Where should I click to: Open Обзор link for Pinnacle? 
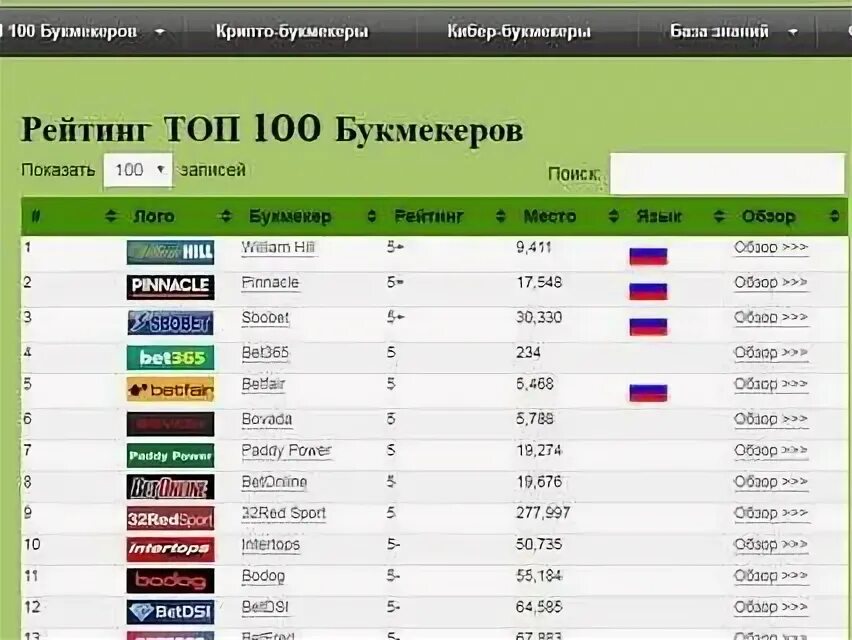pos(771,283)
